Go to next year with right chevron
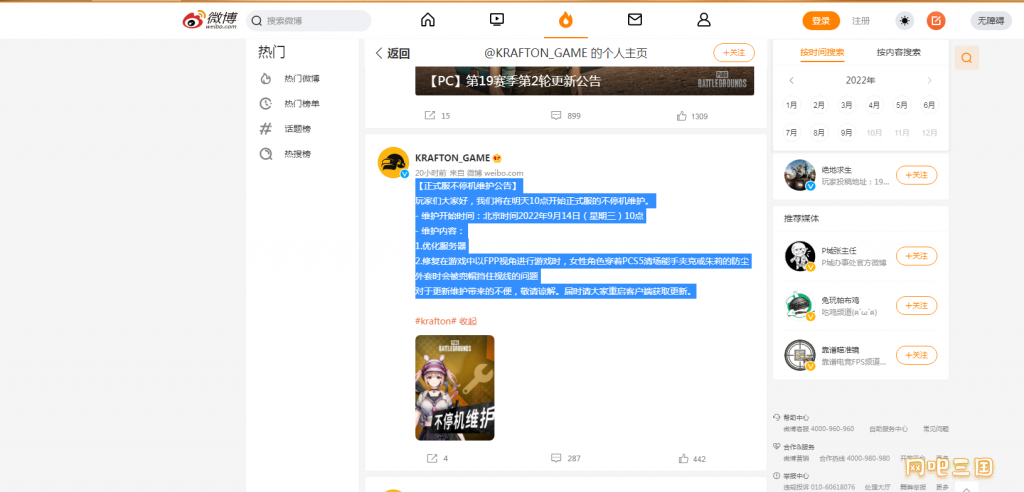The height and width of the screenshot is (492, 1024). (x=929, y=80)
